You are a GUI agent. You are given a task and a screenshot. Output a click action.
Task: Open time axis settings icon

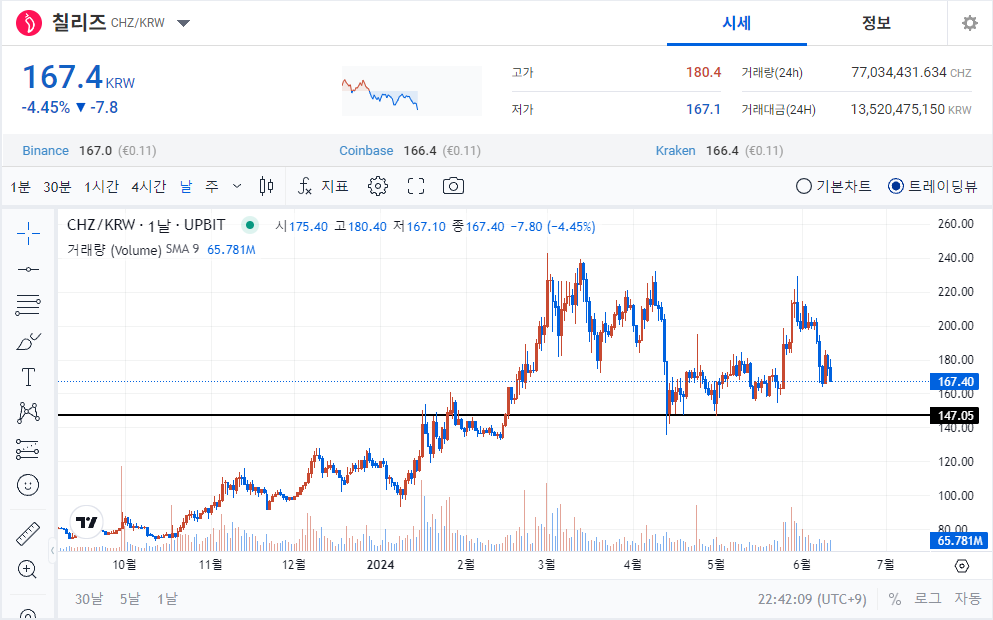pyautogui.click(x=961, y=566)
